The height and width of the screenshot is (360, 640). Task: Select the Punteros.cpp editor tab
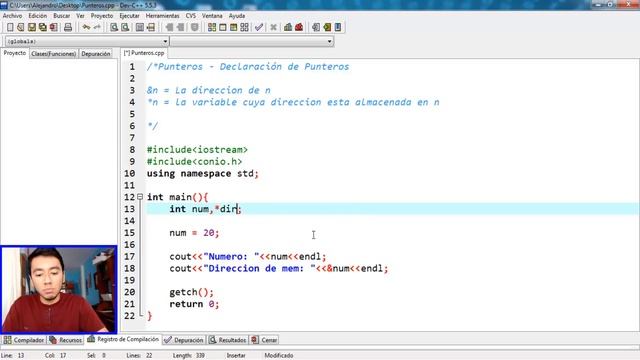(x=144, y=53)
